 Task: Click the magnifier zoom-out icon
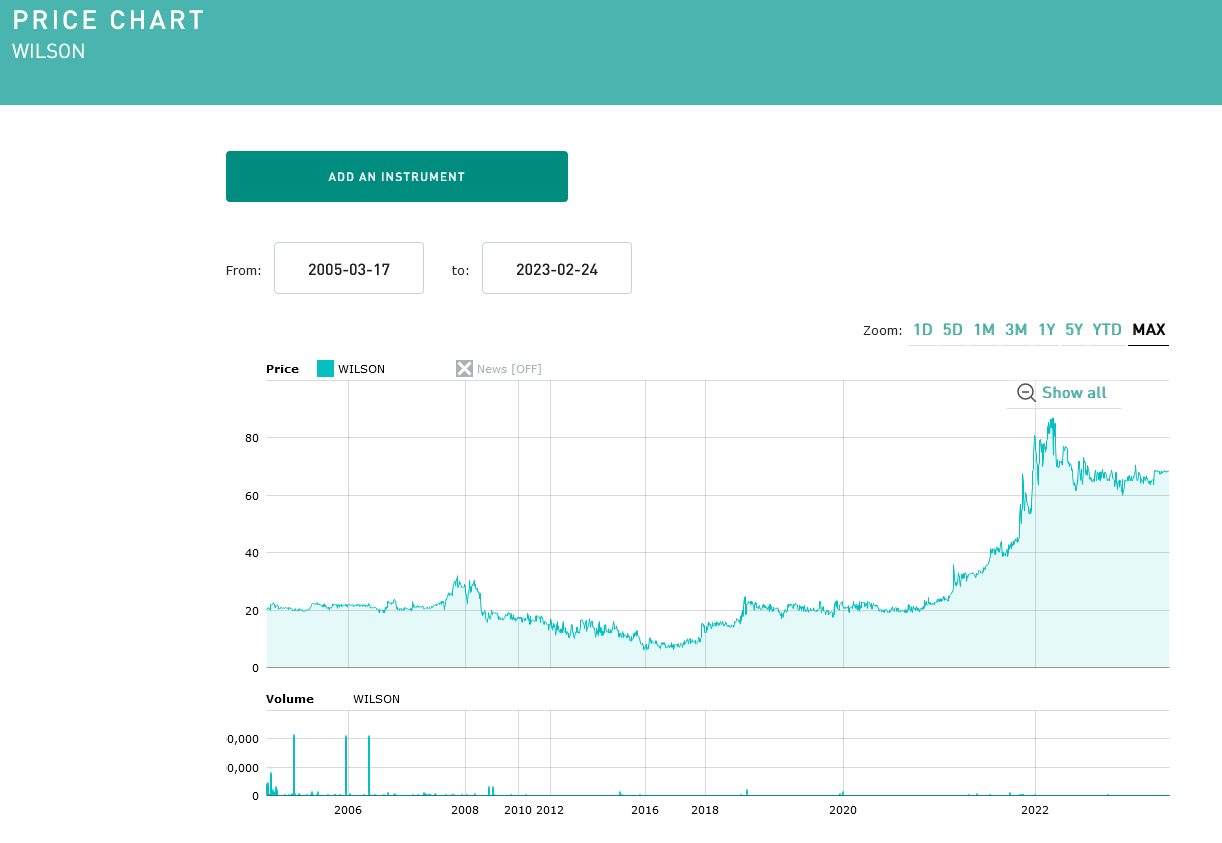(1026, 393)
